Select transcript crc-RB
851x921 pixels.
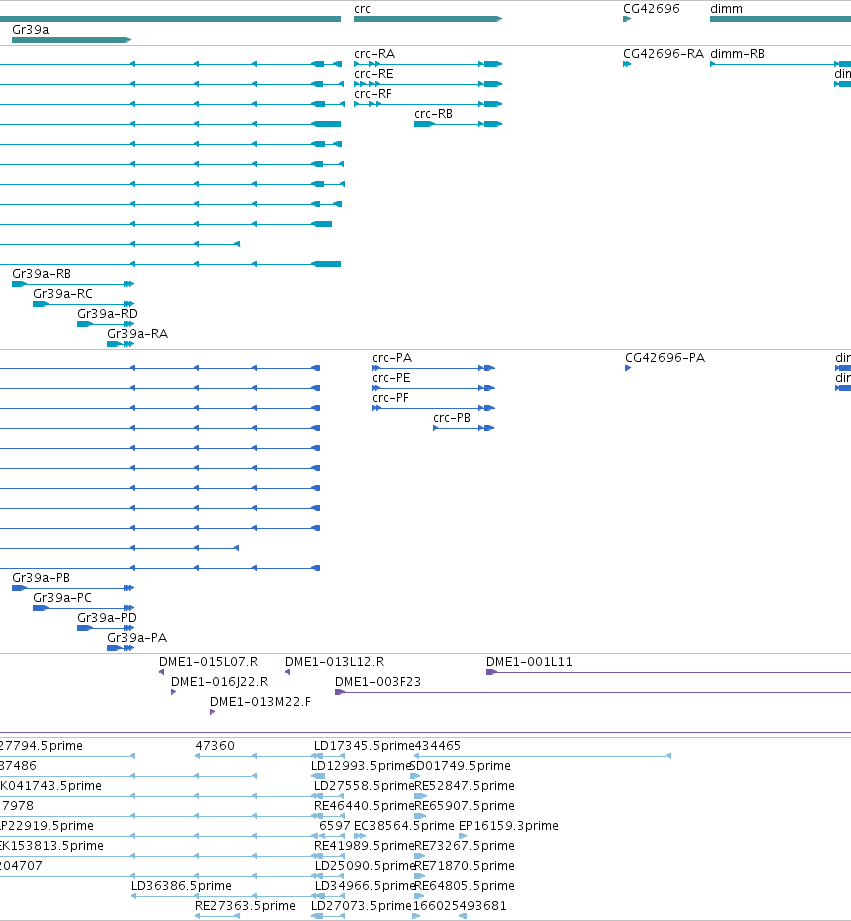coord(458,124)
